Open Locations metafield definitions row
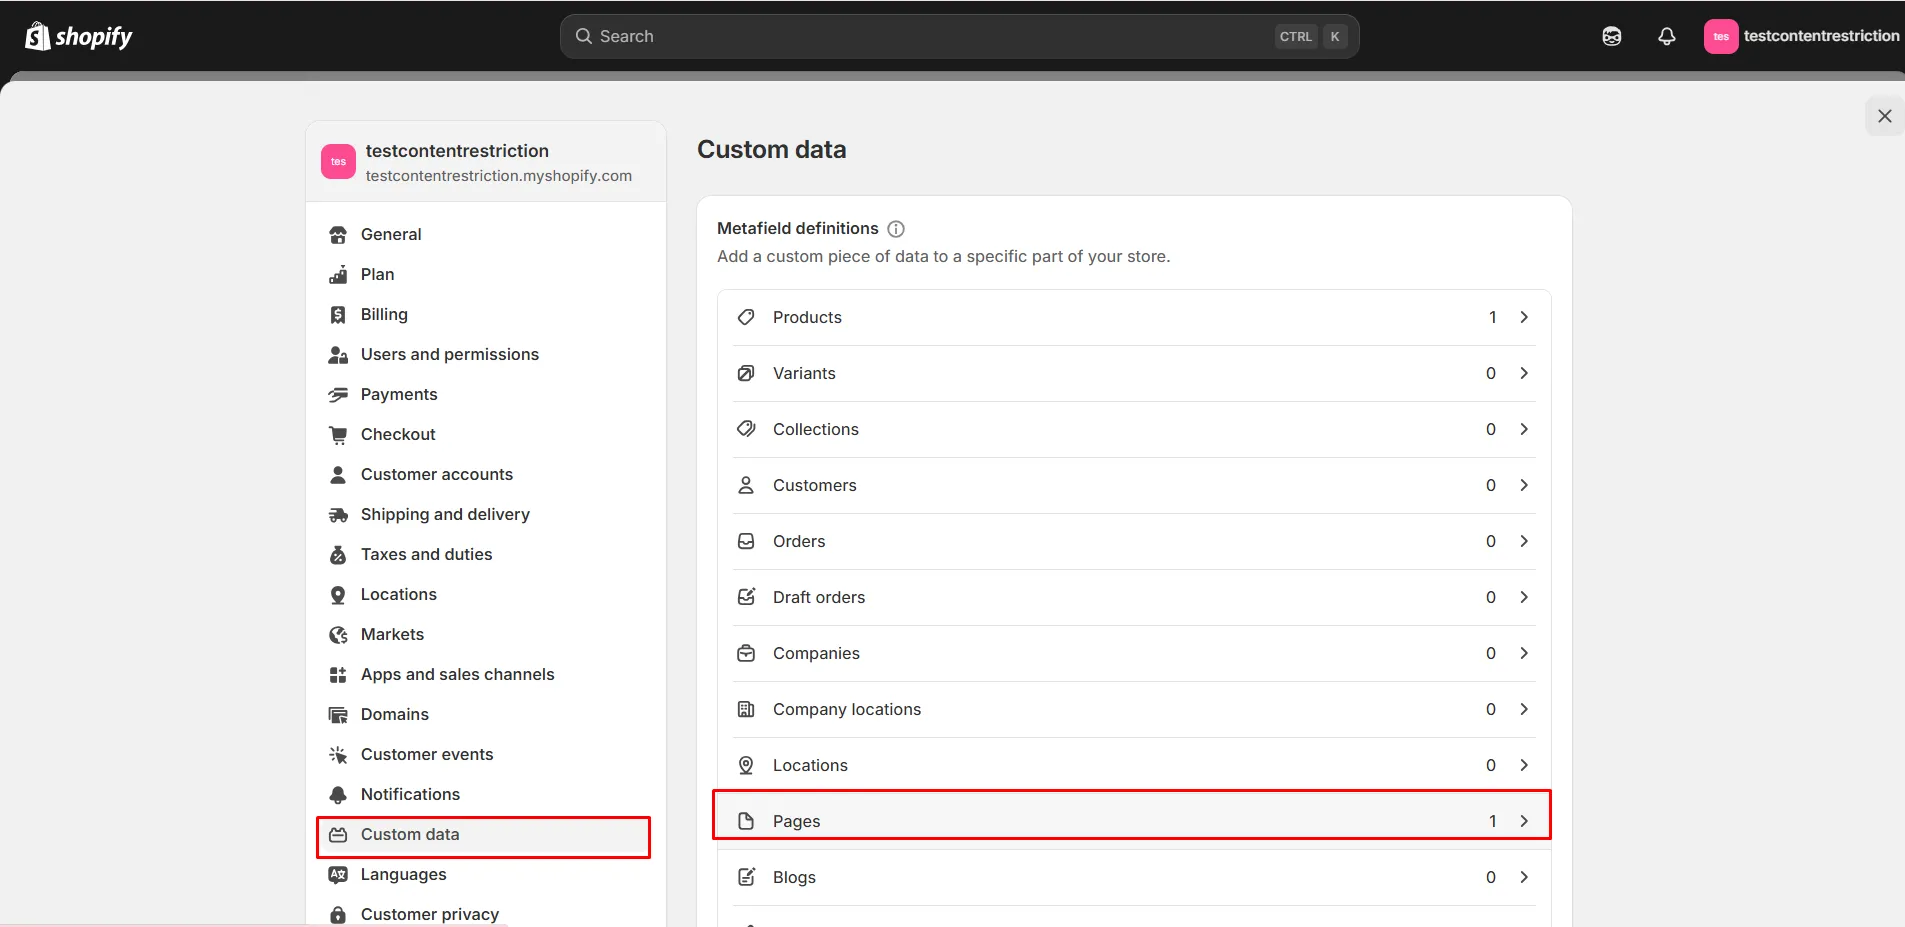Image resolution: width=1905 pixels, height=927 pixels. tap(1134, 765)
